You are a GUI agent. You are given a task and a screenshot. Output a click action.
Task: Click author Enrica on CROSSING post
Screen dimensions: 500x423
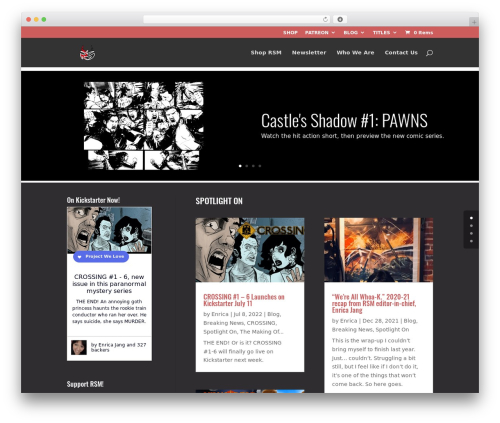click(220, 314)
